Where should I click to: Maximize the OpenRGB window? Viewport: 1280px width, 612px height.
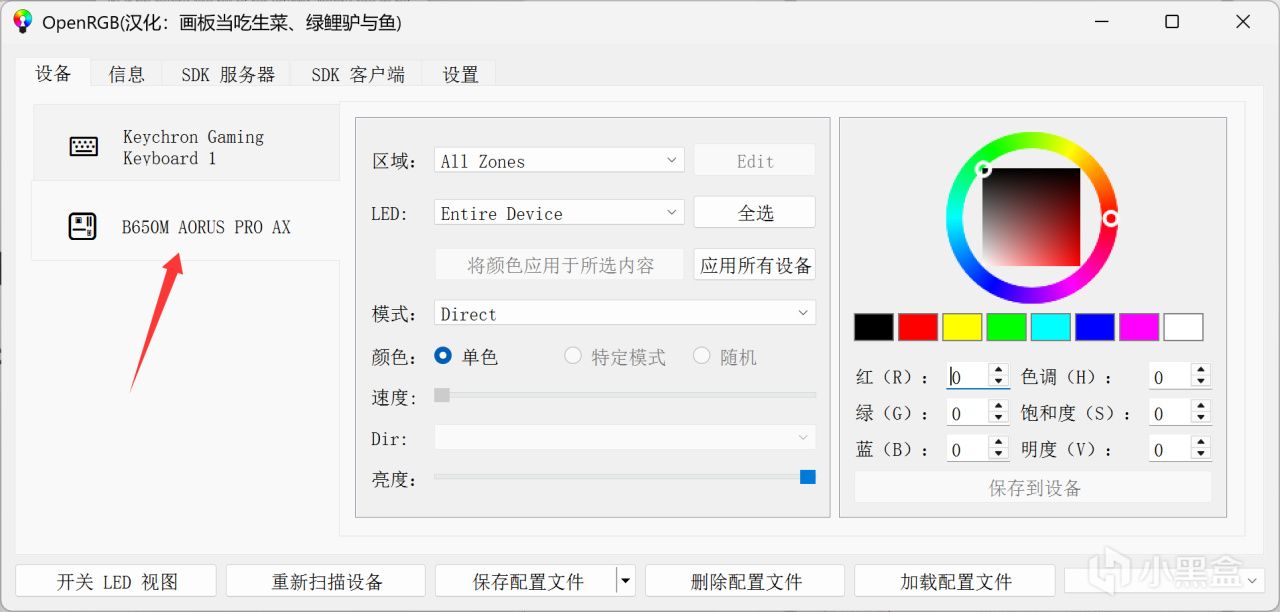coord(1172,21)
